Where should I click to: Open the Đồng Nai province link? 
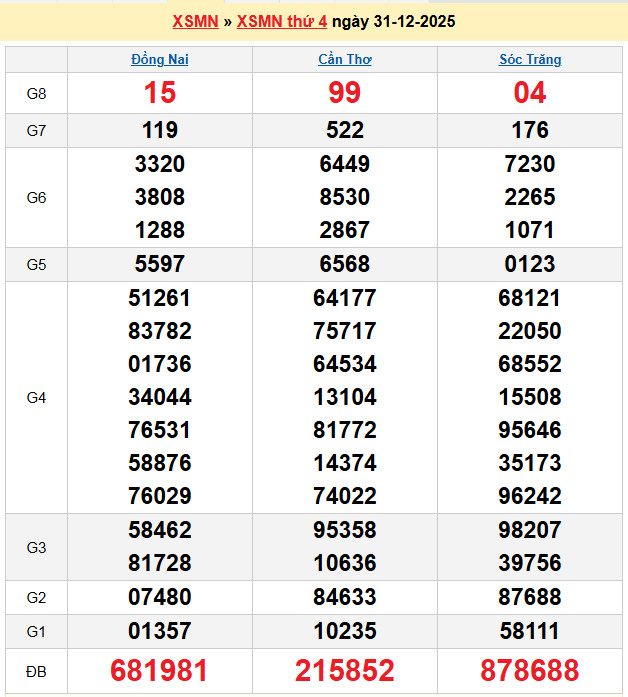pyautogui.click(x=160, y=59)
